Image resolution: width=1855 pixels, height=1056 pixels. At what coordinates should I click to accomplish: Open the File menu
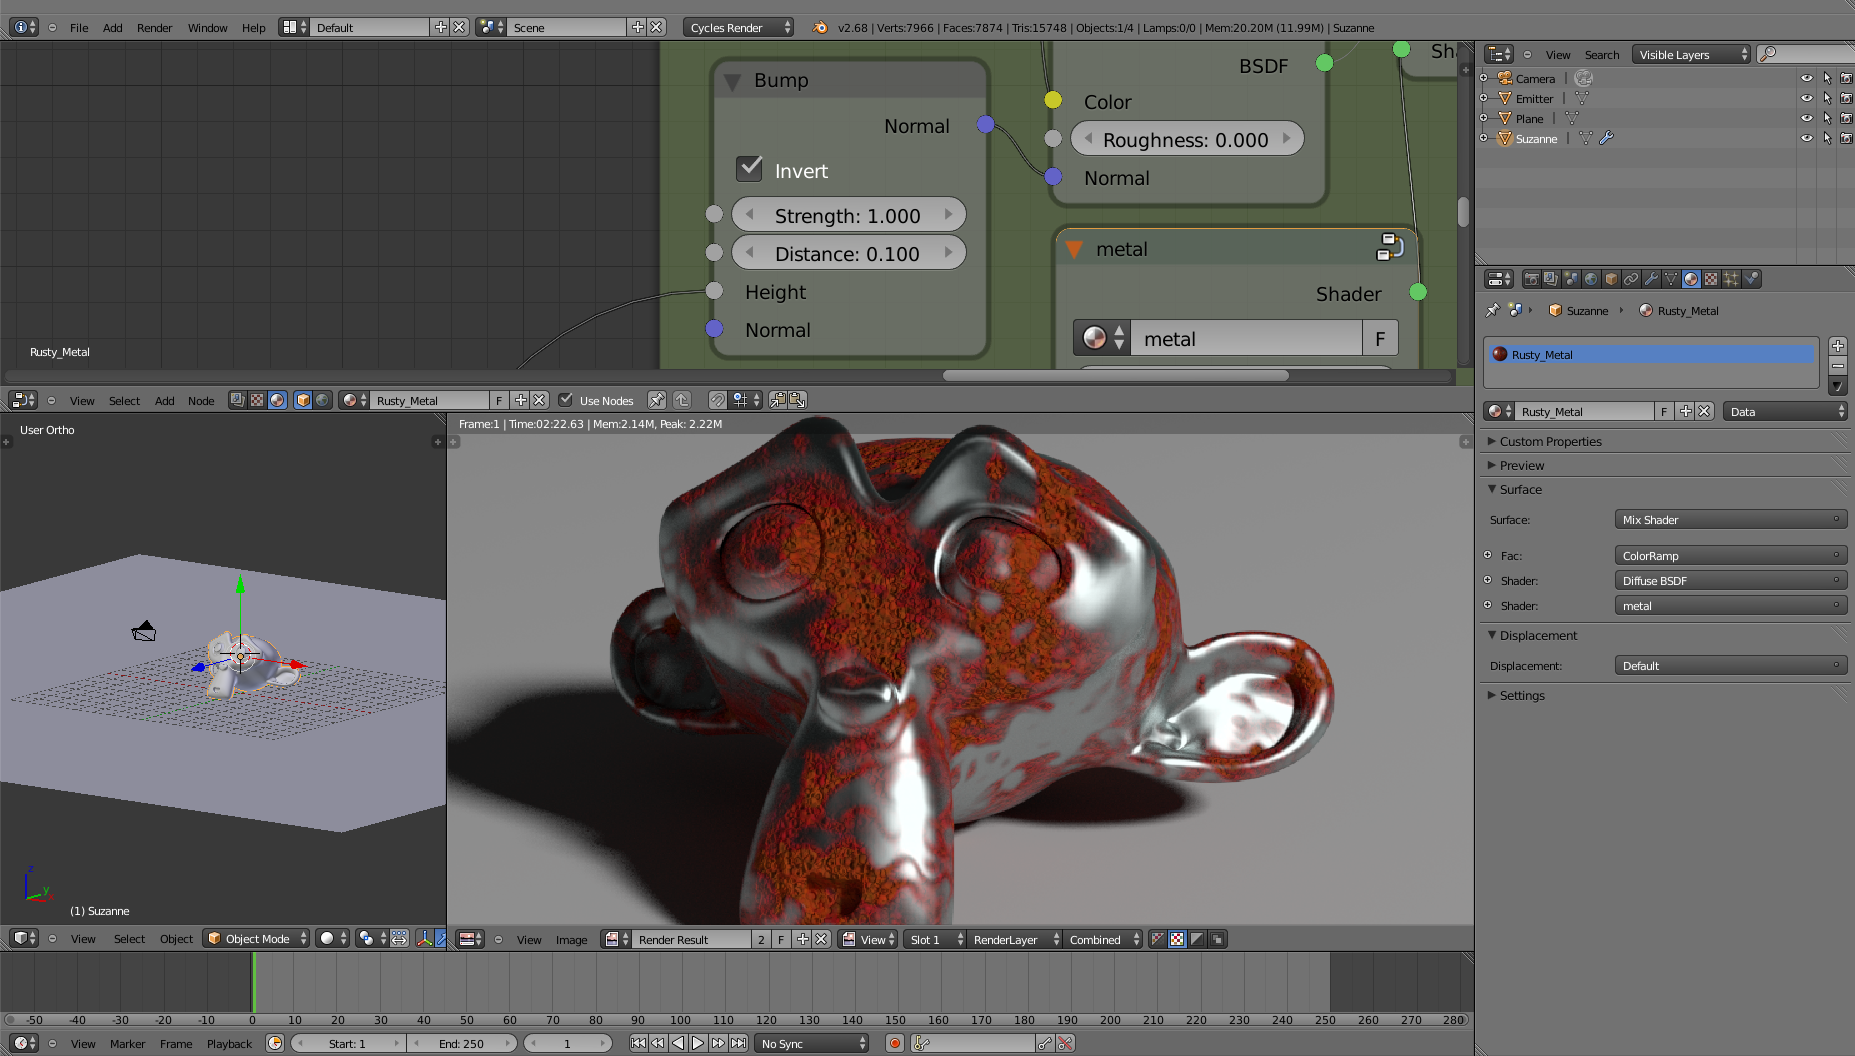click(79, 27)
